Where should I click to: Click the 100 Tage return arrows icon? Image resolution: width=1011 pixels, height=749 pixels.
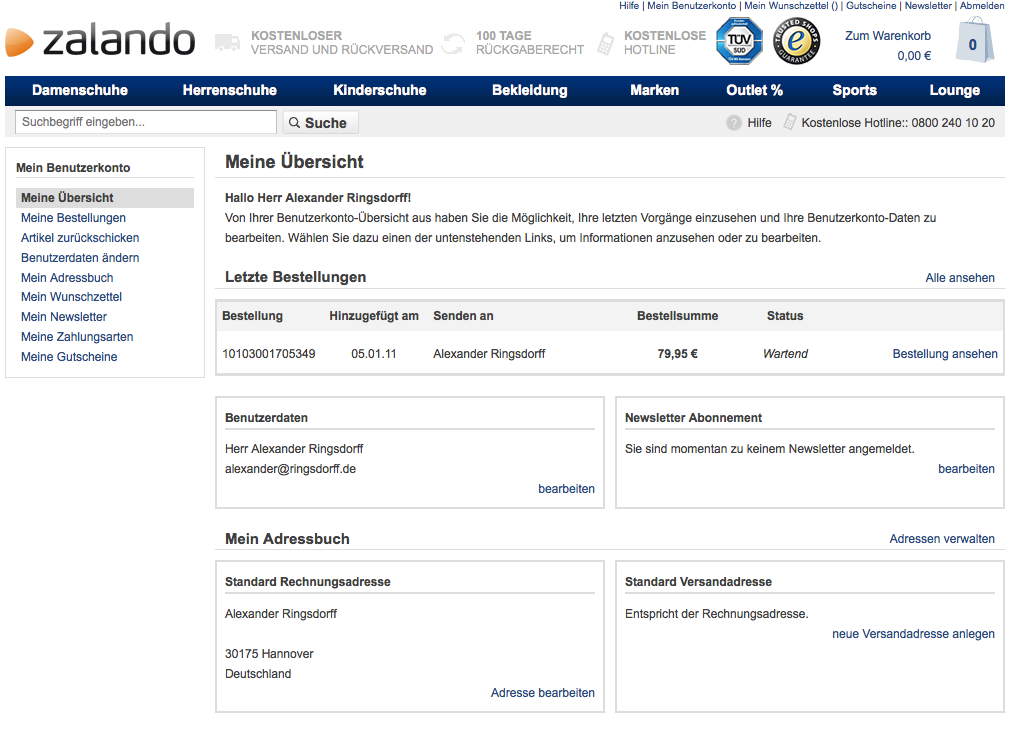[454, 43]
